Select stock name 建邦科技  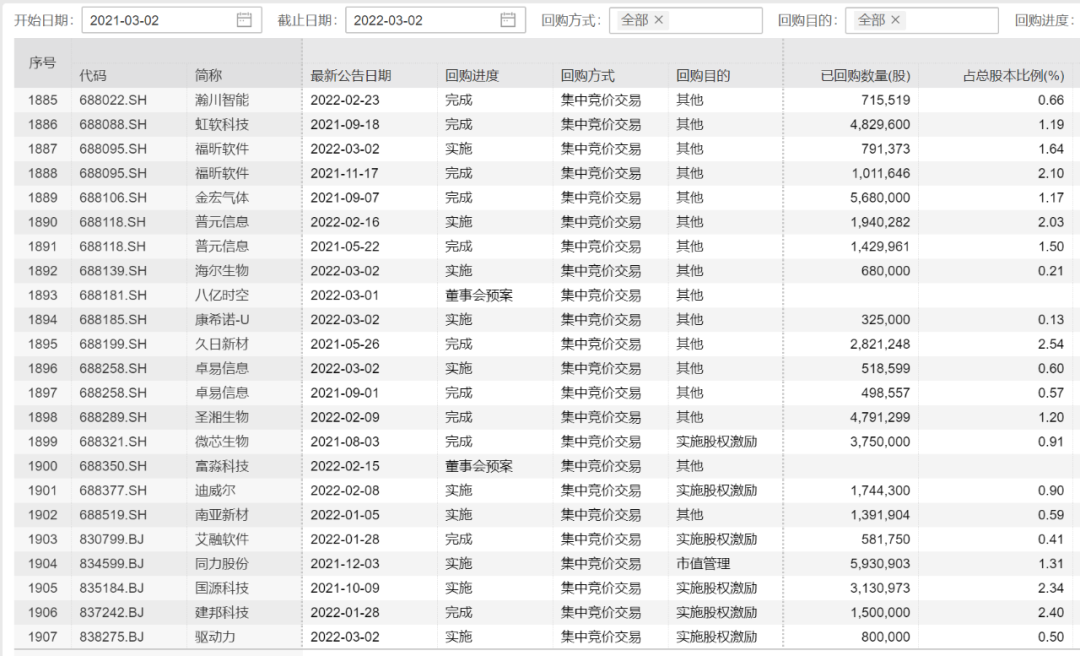click(222, 613)
